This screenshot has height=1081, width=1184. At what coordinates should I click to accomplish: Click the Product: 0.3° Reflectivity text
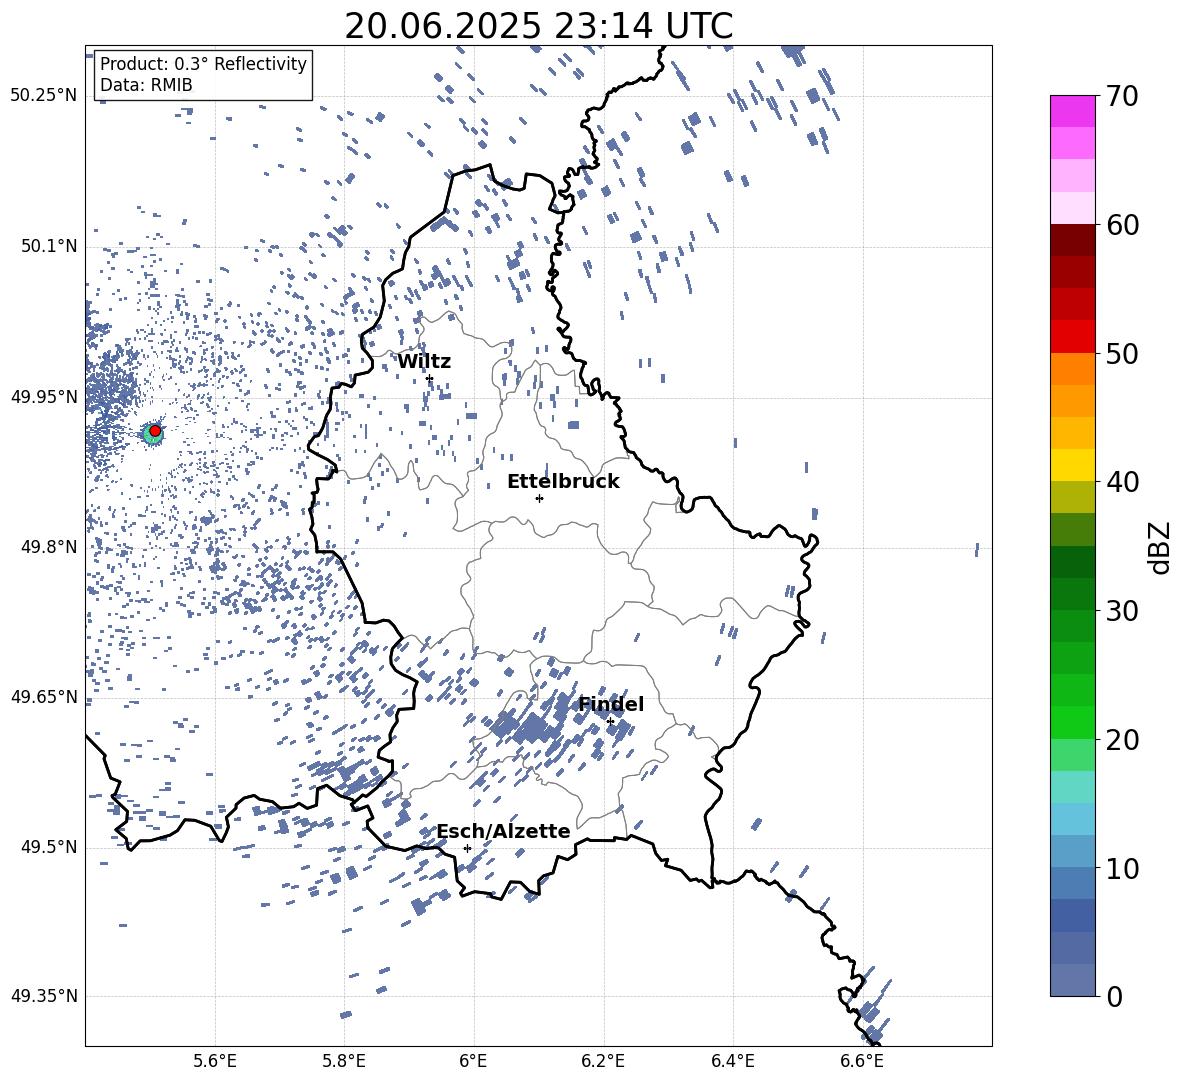pyautogui.click(x=203, y=64)
